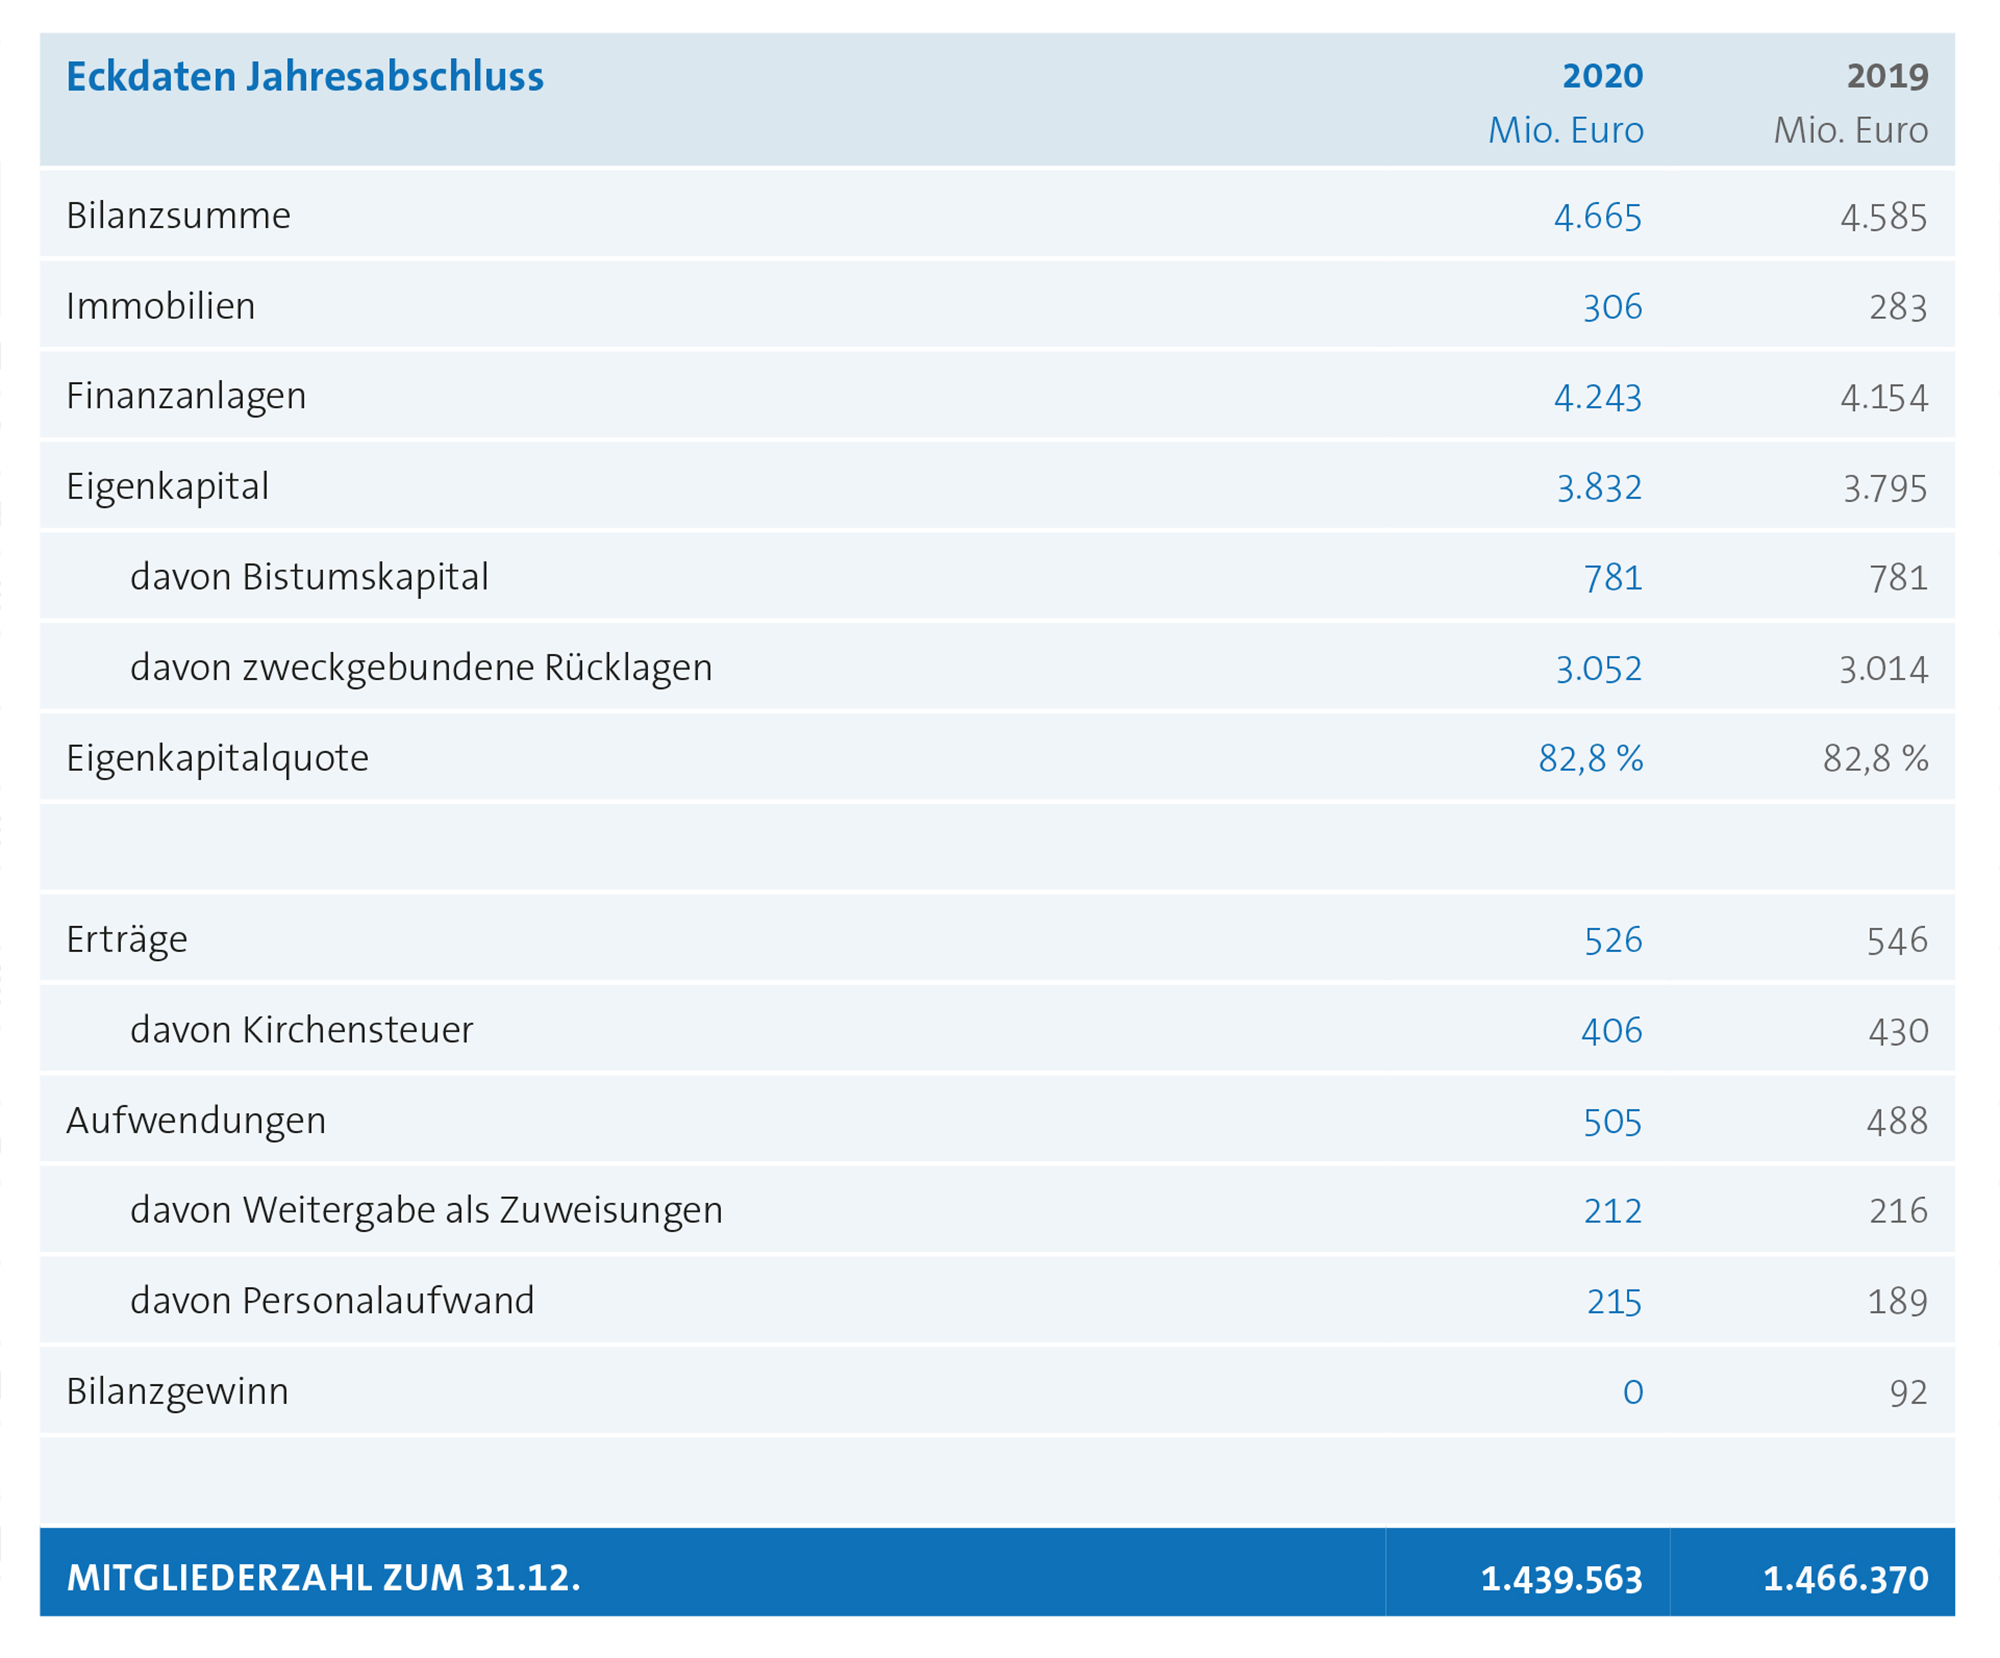The height and width of the screenshot is (1658, 2000).
Task: Select the Finanzanlagen row label
Action: [x=186, y=396]
